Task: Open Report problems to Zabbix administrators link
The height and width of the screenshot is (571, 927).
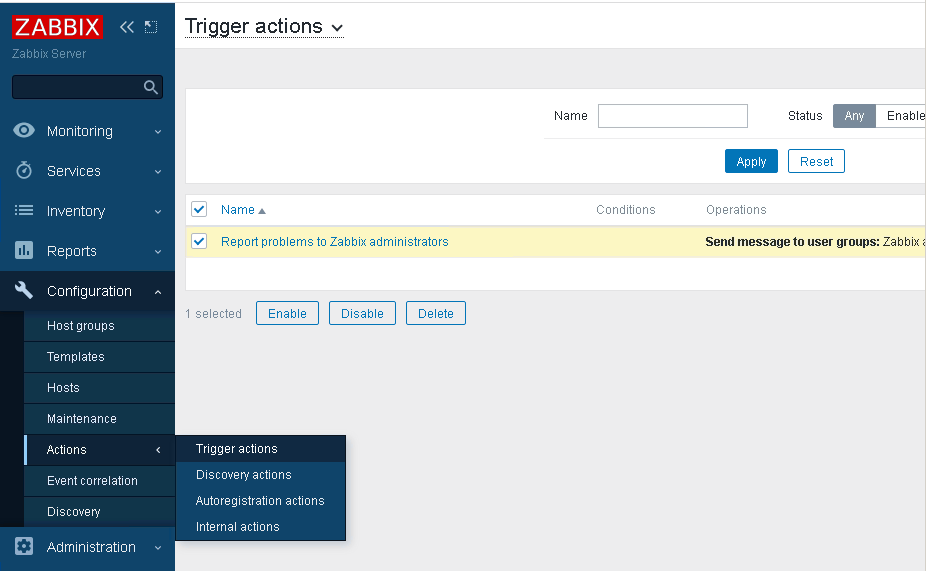Action: 335,242
